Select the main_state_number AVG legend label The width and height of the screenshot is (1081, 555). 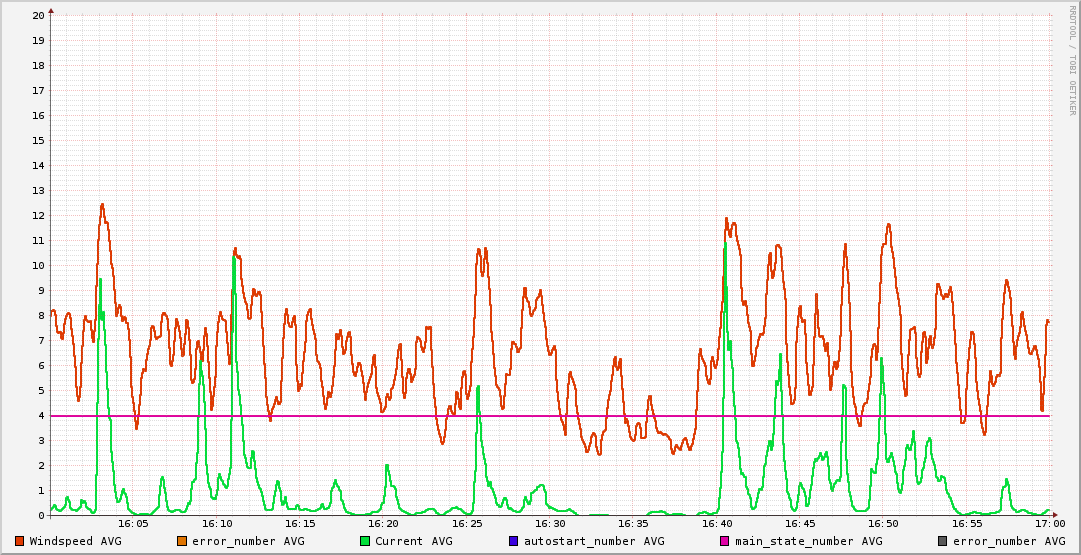[808, 541]
